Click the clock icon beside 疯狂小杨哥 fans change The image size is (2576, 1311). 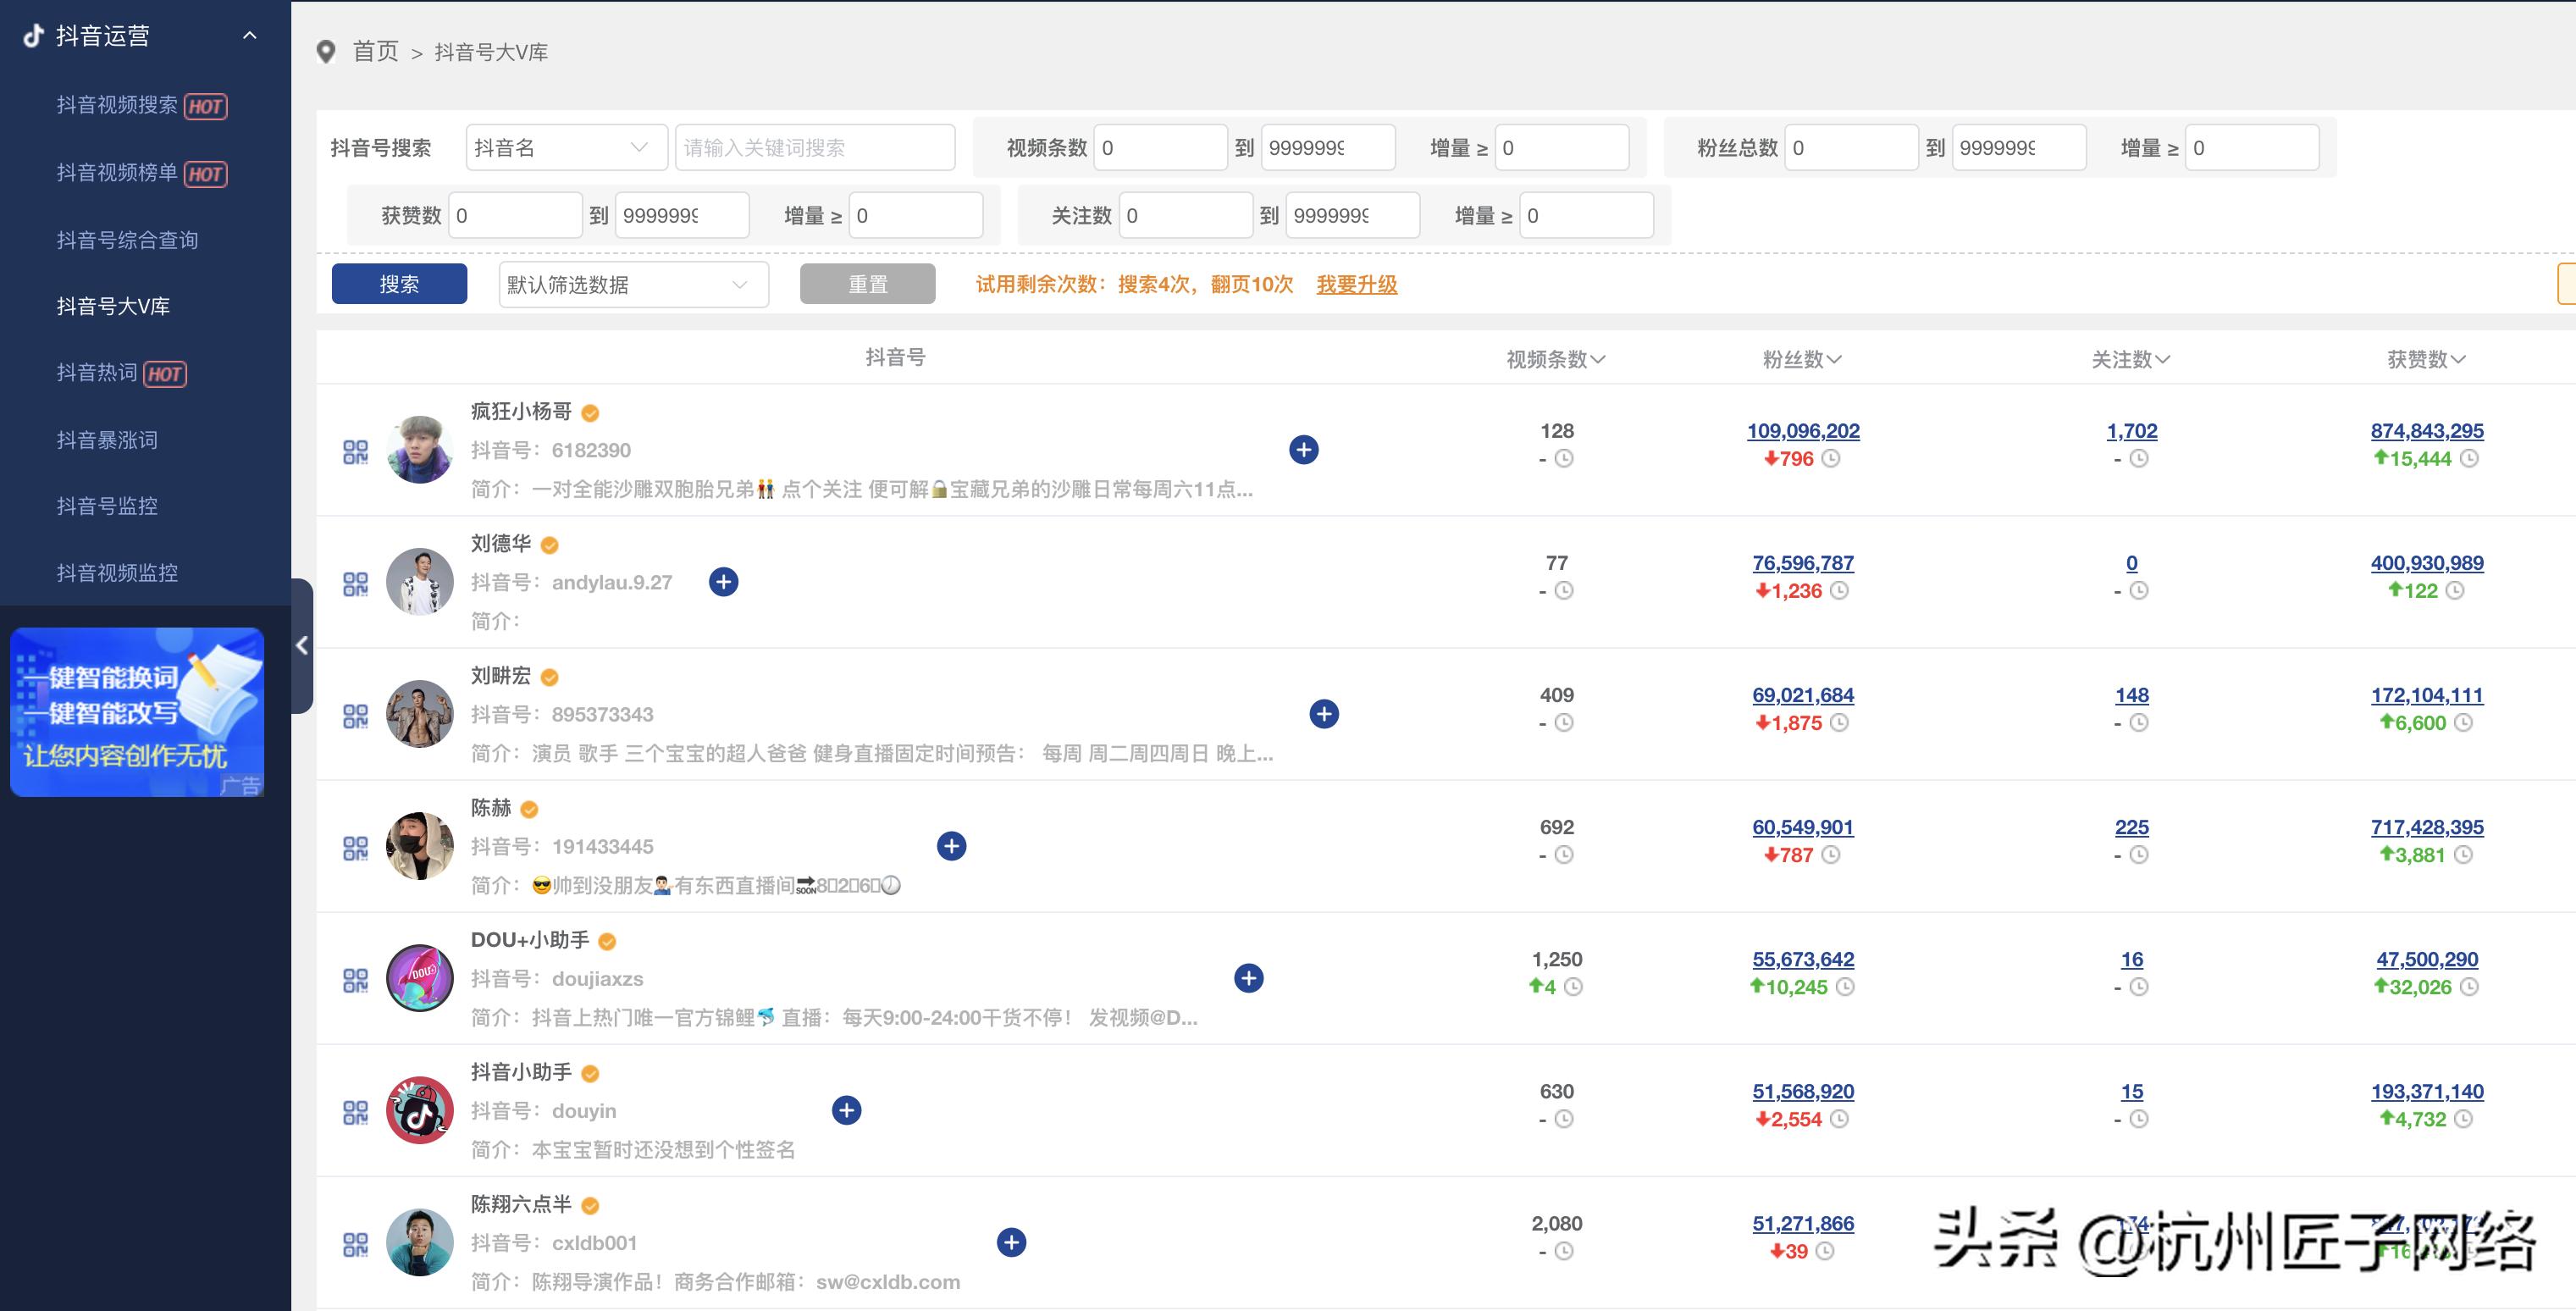(x=1832, y=459)
